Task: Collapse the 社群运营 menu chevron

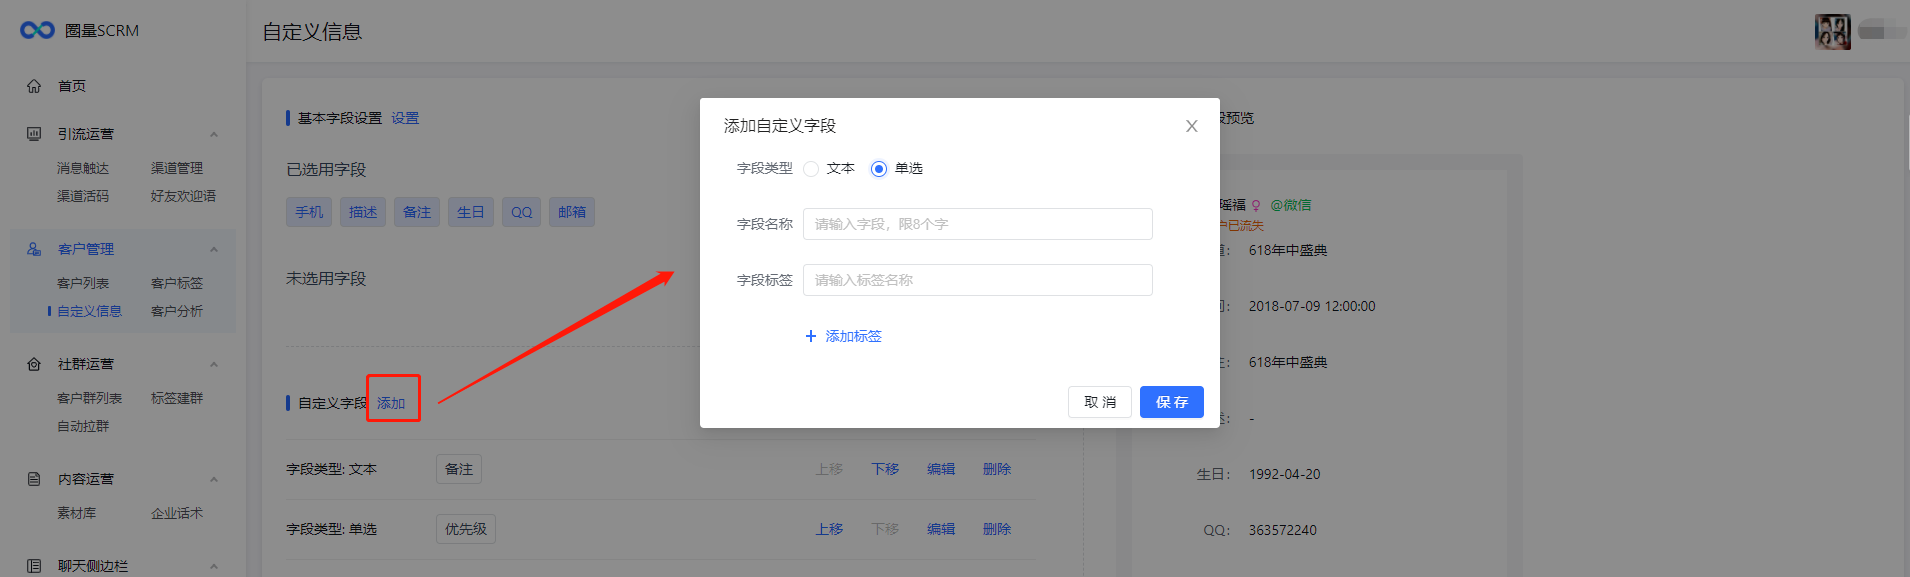Action: click(214, 364)
